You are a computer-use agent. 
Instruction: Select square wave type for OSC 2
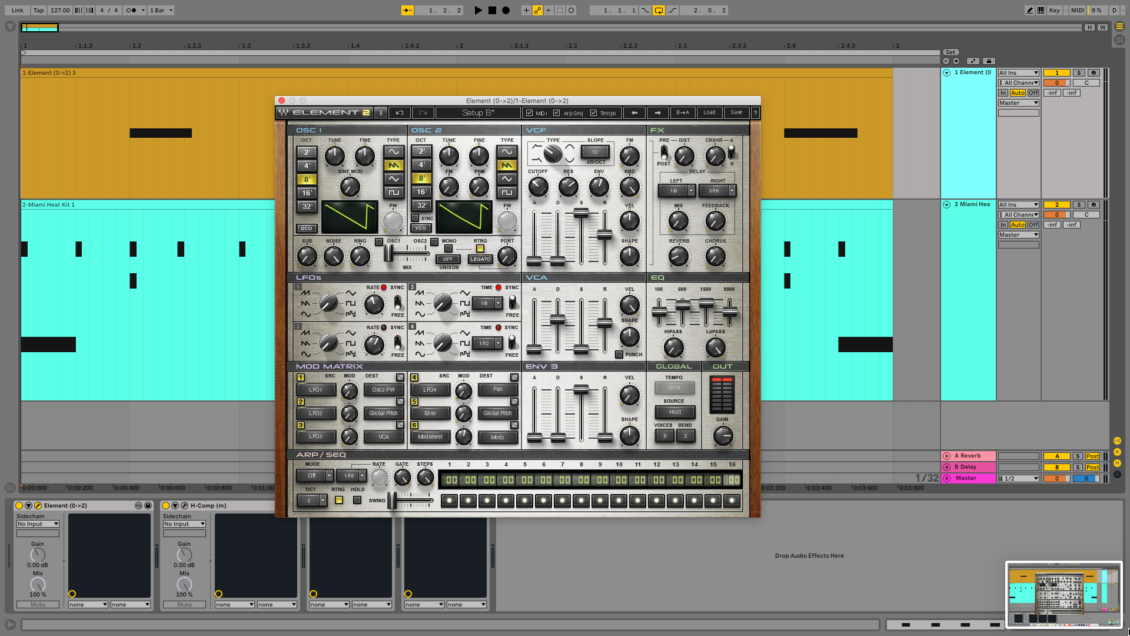[x=507, y=192]
